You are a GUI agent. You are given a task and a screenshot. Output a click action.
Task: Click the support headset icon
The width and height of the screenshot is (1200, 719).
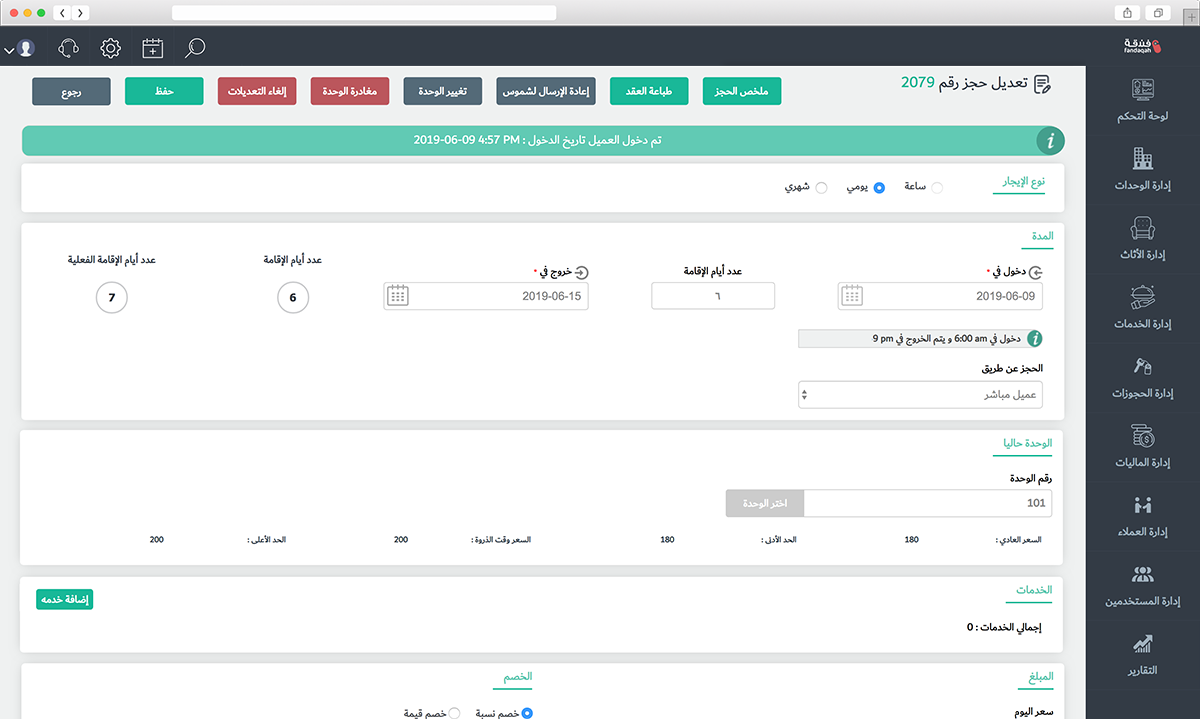[69, 47]
